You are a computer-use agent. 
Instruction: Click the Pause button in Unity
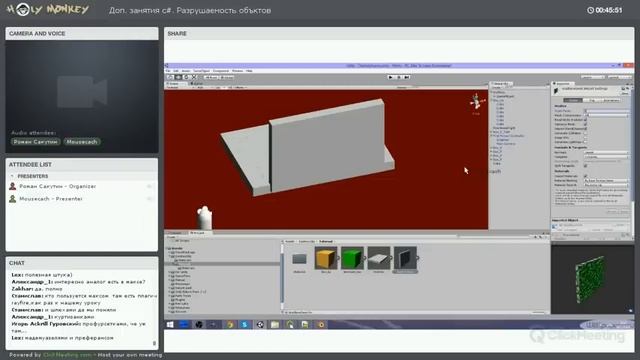click(x=399, y=77)
